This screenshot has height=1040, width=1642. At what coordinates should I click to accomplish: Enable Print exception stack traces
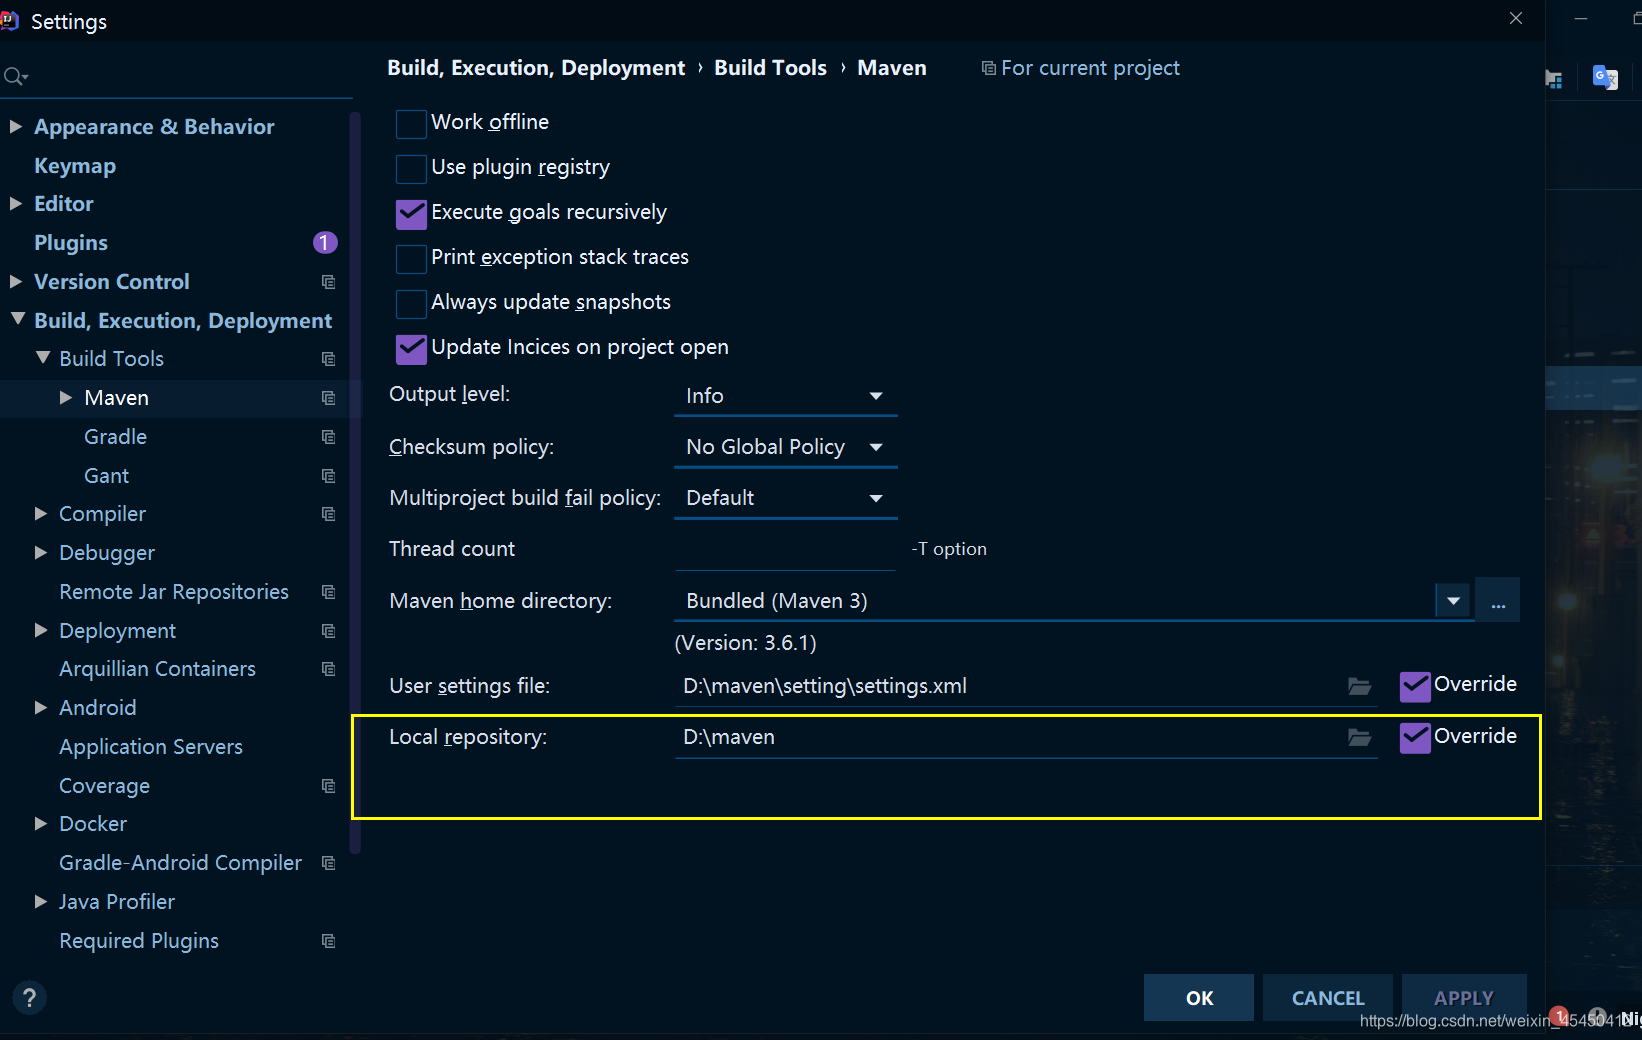pos(411,258)
